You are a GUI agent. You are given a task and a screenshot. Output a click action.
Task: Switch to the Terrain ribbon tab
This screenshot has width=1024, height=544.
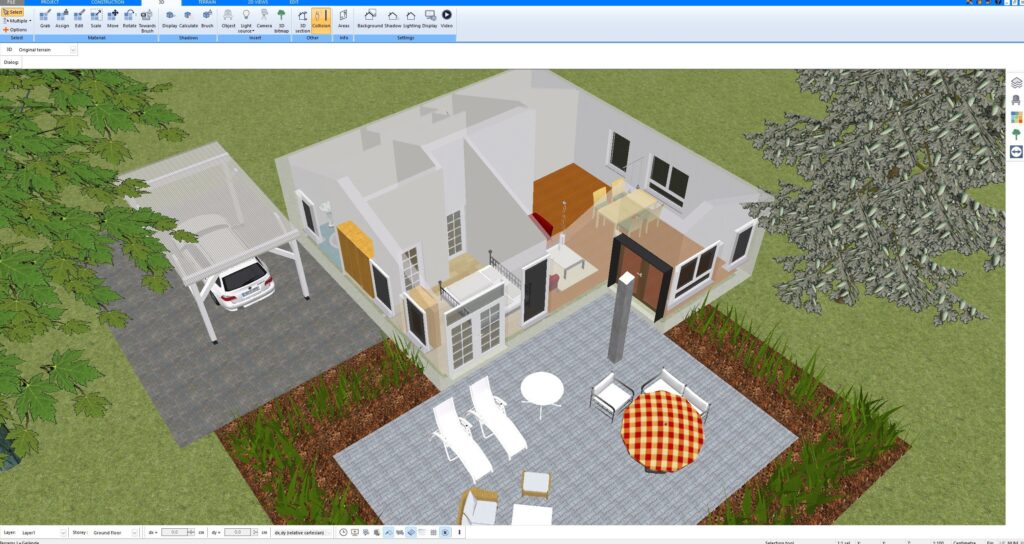pyautogui.click(x=206, y=3)
